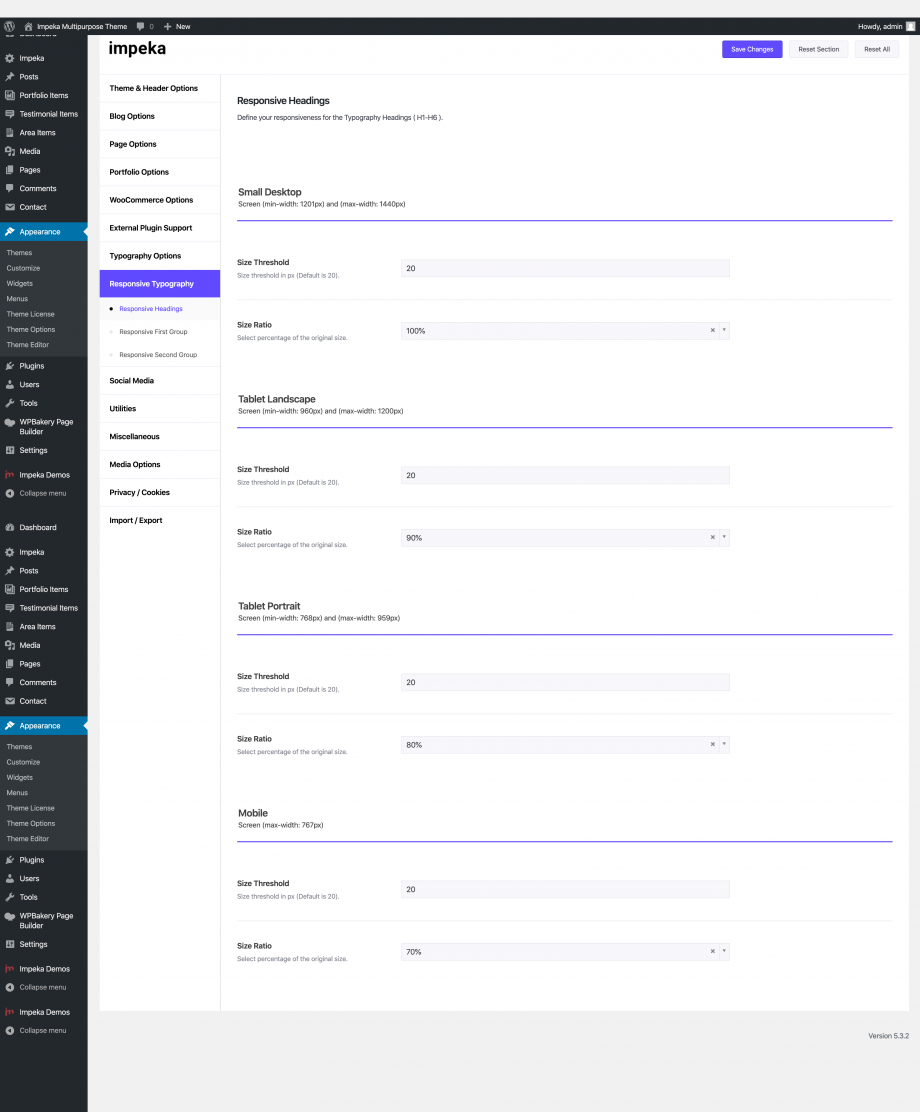Screen dimensions: 920x1112
Task: Open the Mobile Size Ratio dropdown
Action: pyautogui.click(x=723, y=951)
